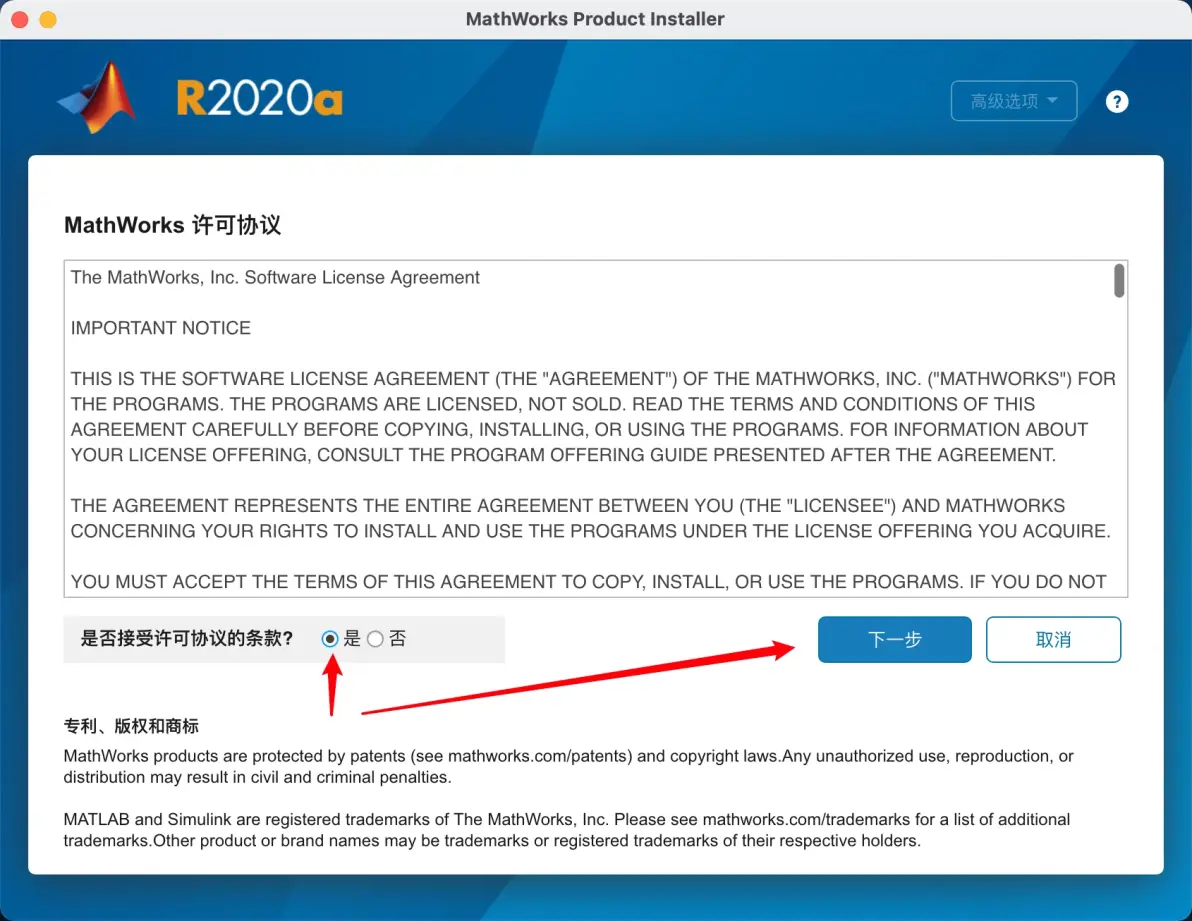Select 是 to accept the license terms

click(x=330, y=639)
